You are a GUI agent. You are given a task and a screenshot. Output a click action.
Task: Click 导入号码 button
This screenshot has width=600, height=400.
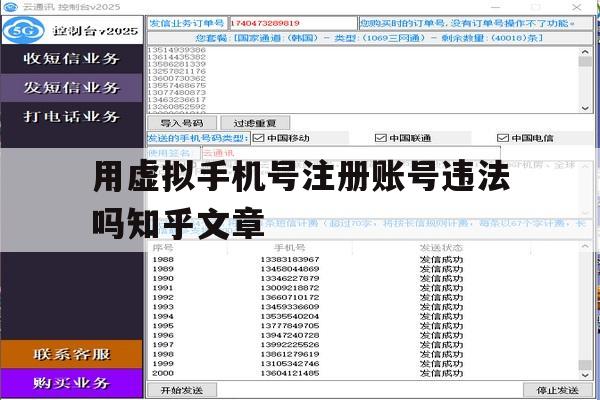pos(182,123)
